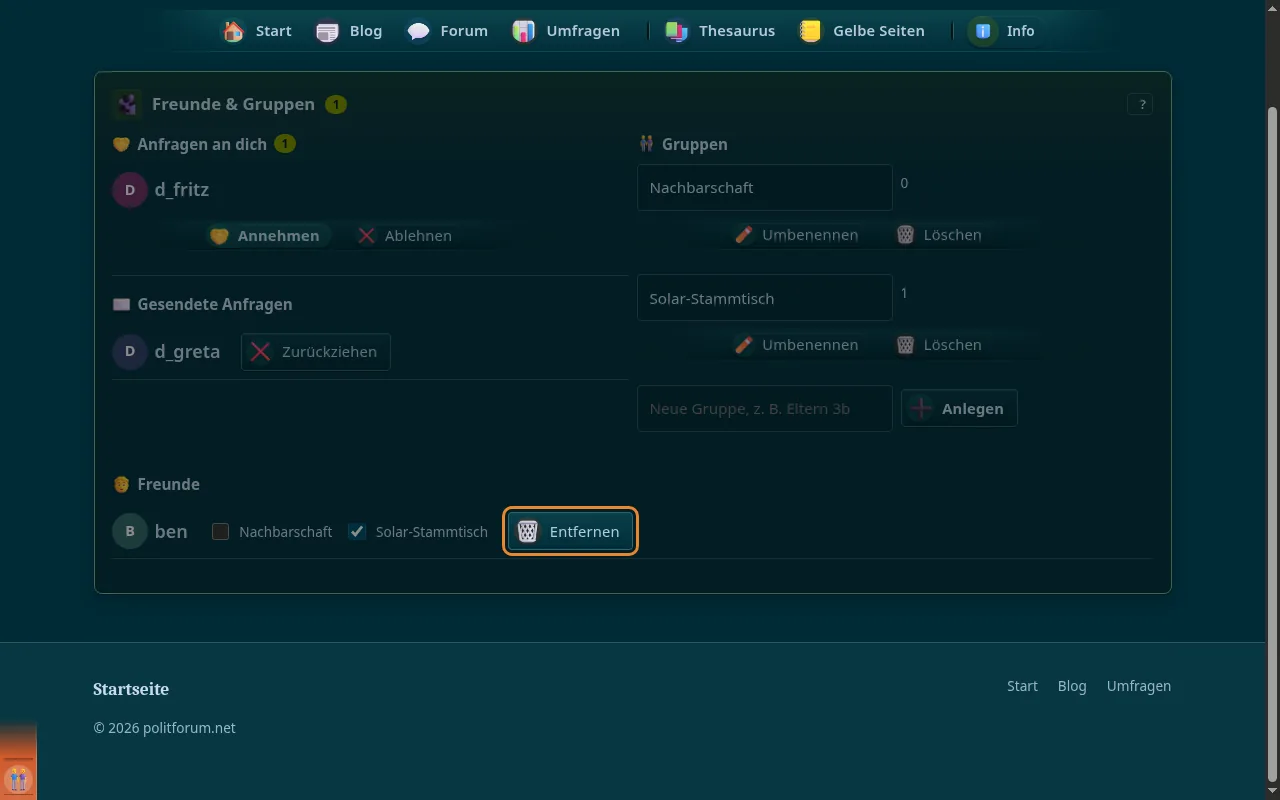Create the new group with Anlegen
The width and height of the screenshot is (1280, 800).
959,408
